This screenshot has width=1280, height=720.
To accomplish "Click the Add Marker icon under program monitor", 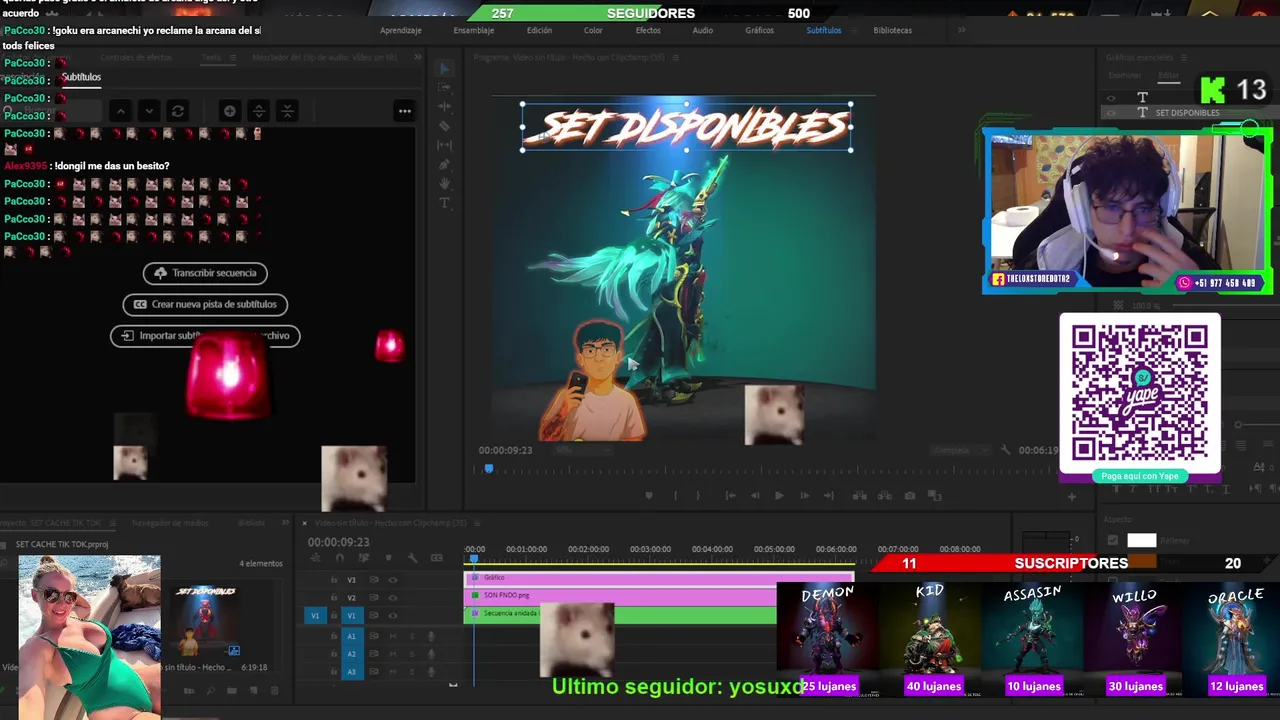I will tap(649, 495).
